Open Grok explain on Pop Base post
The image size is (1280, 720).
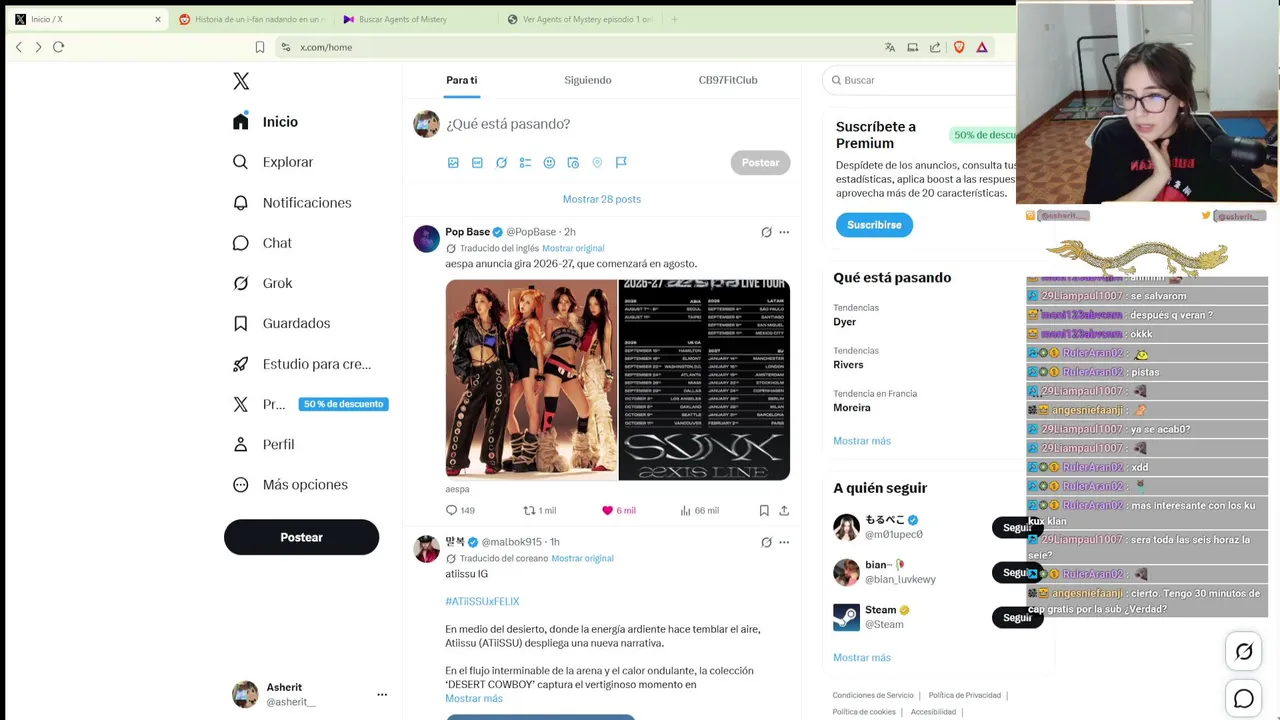(766, 232)
